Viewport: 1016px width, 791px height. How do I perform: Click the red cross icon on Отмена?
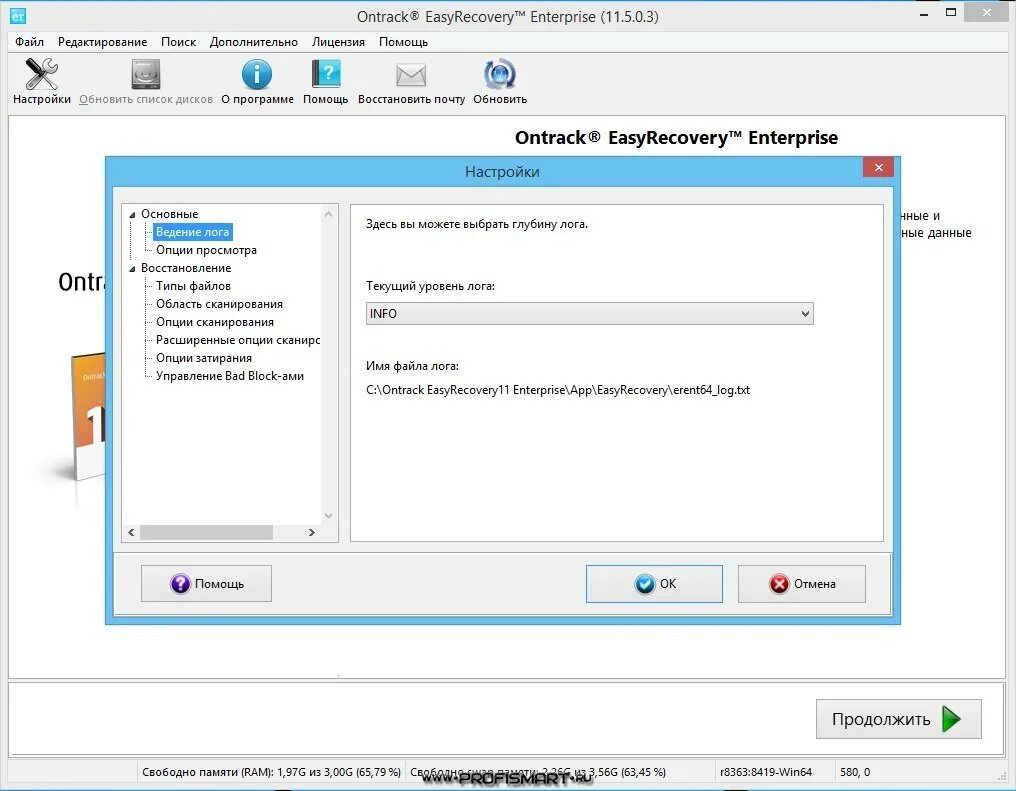[x=779, y=584]
